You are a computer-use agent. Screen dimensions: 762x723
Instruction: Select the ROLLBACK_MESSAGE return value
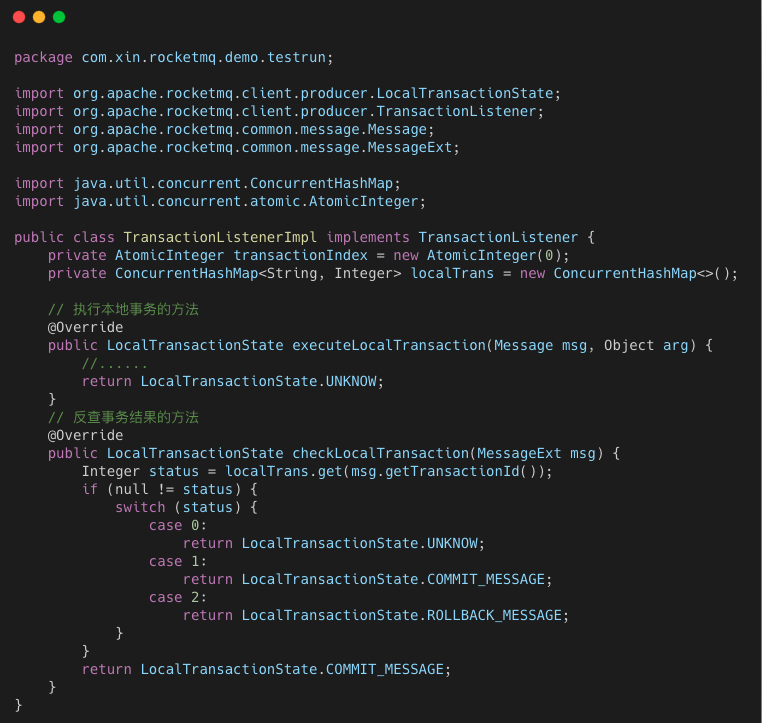click(494, 615)
